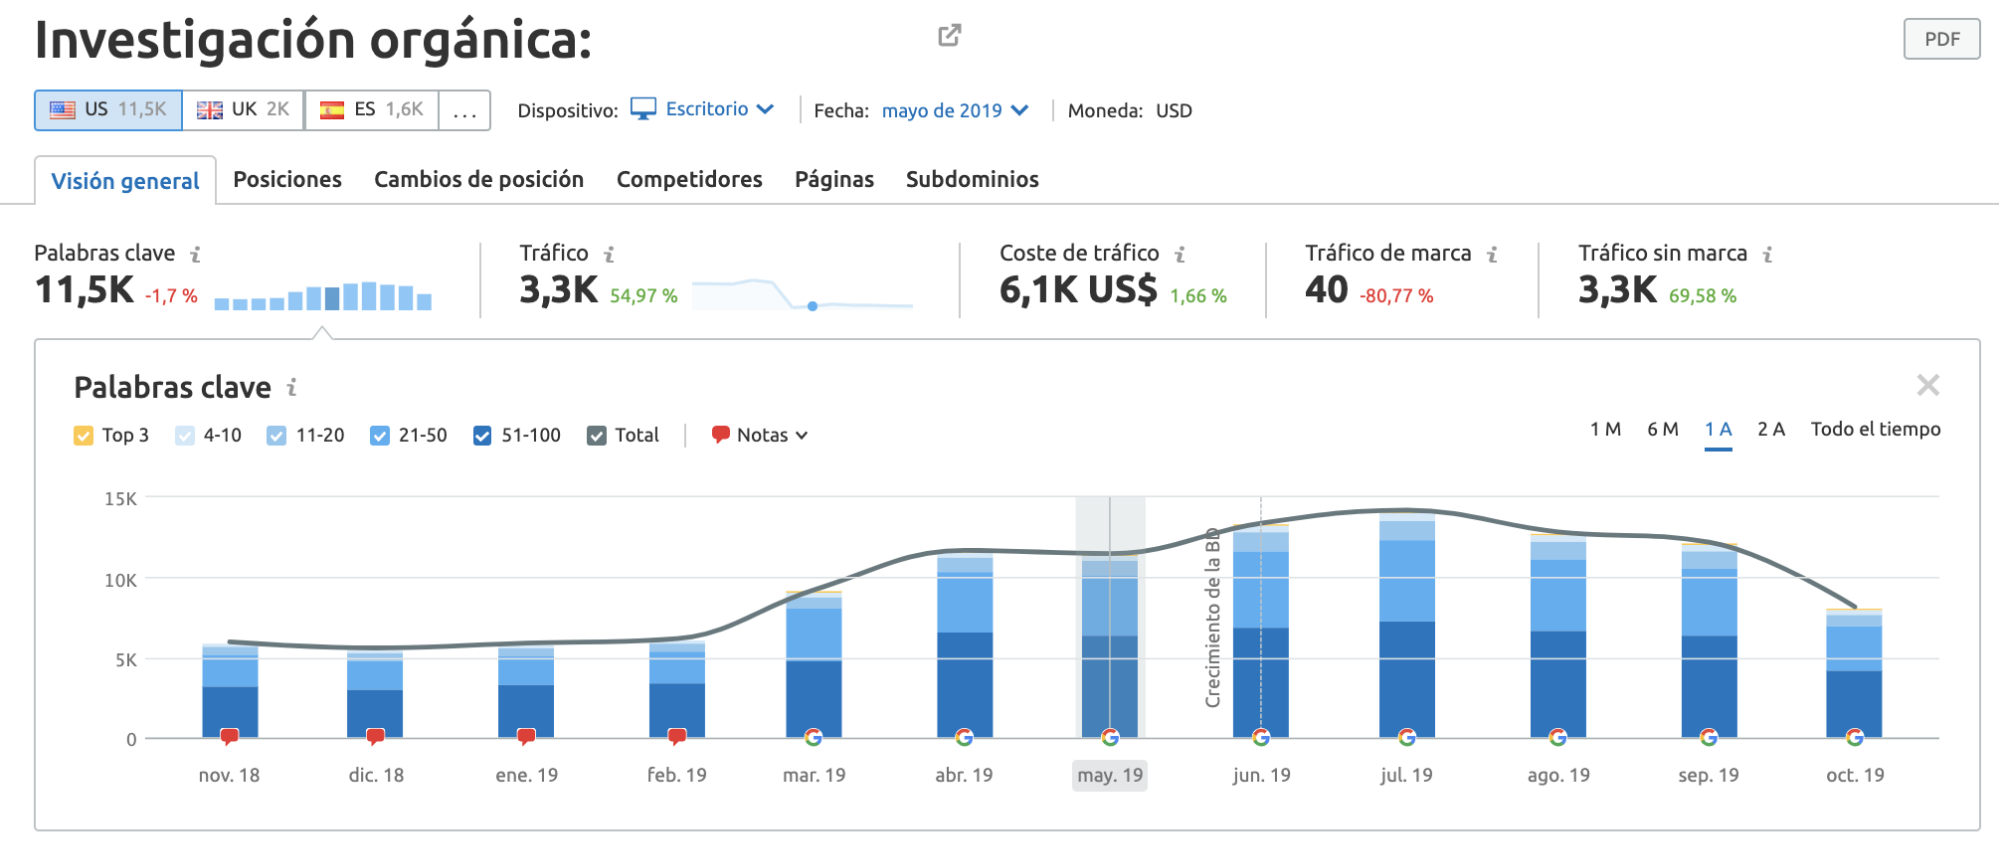Screen dimensions: 1999x854
Task: Switch to the Visión general tab
Action: [125, 181]
